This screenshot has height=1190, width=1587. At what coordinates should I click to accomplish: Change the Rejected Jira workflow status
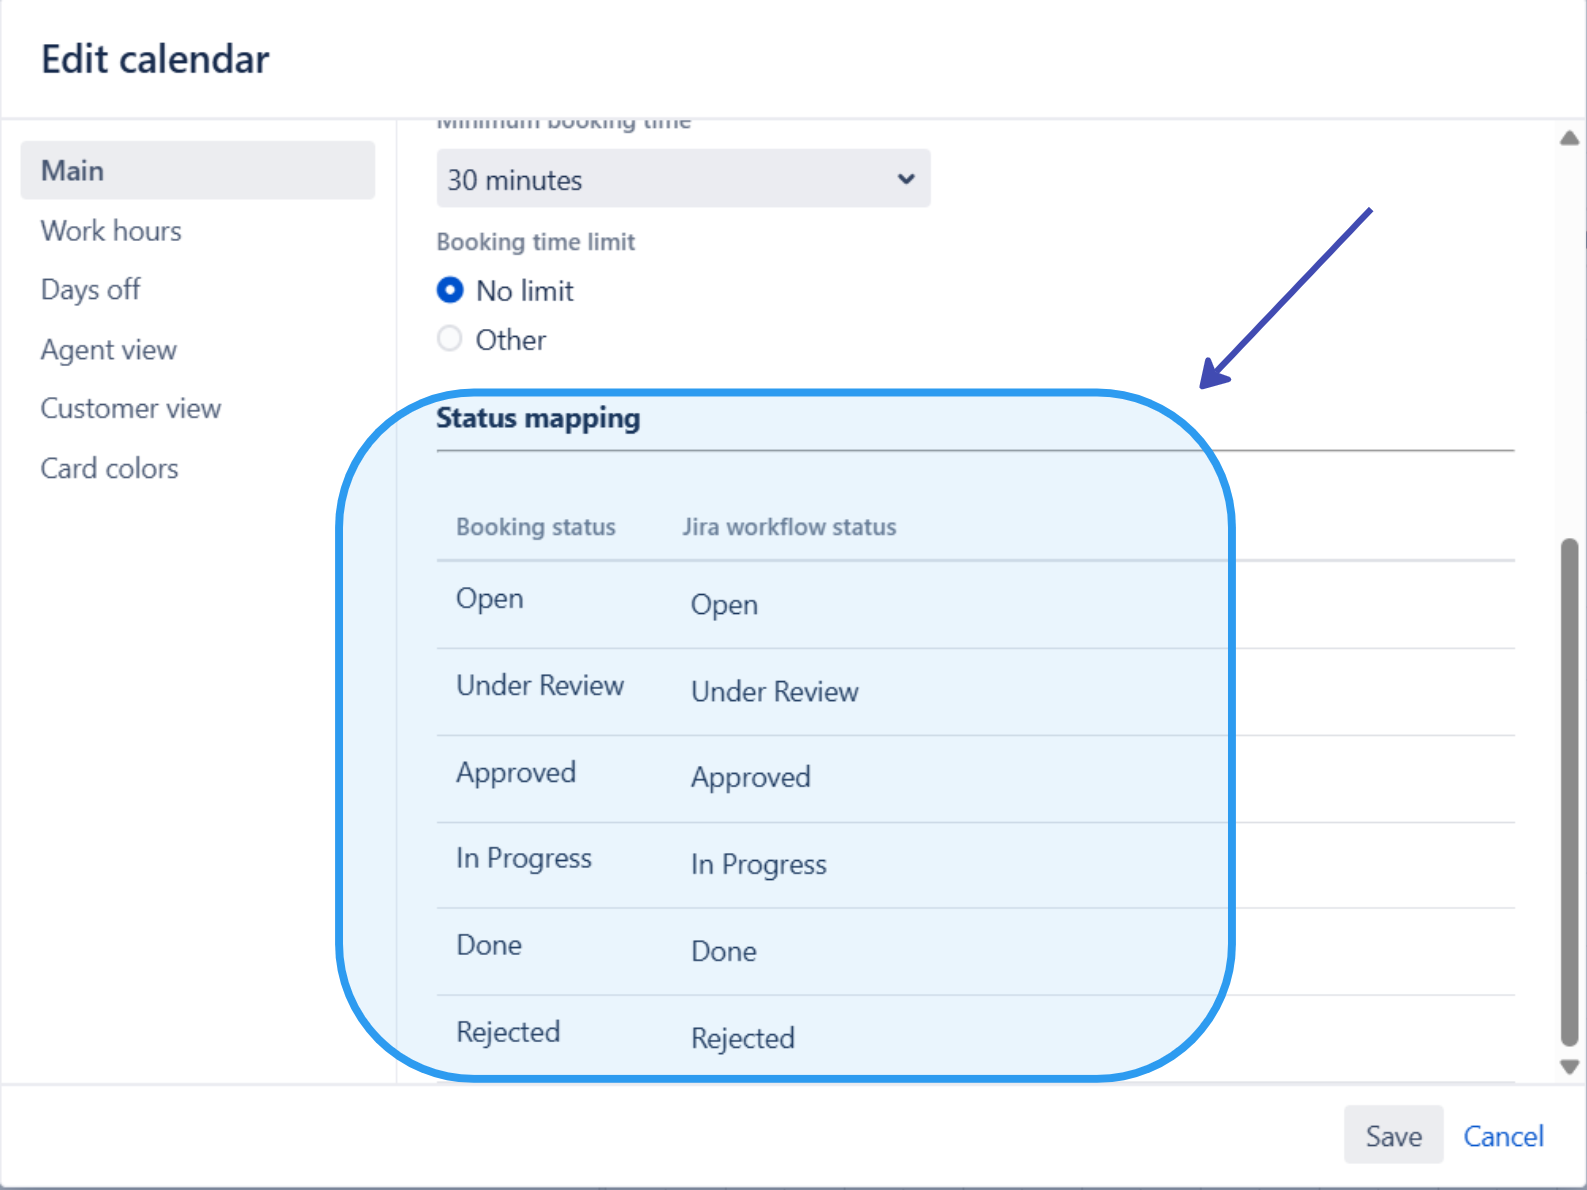pyautogui.click(x=743, y=1039)
